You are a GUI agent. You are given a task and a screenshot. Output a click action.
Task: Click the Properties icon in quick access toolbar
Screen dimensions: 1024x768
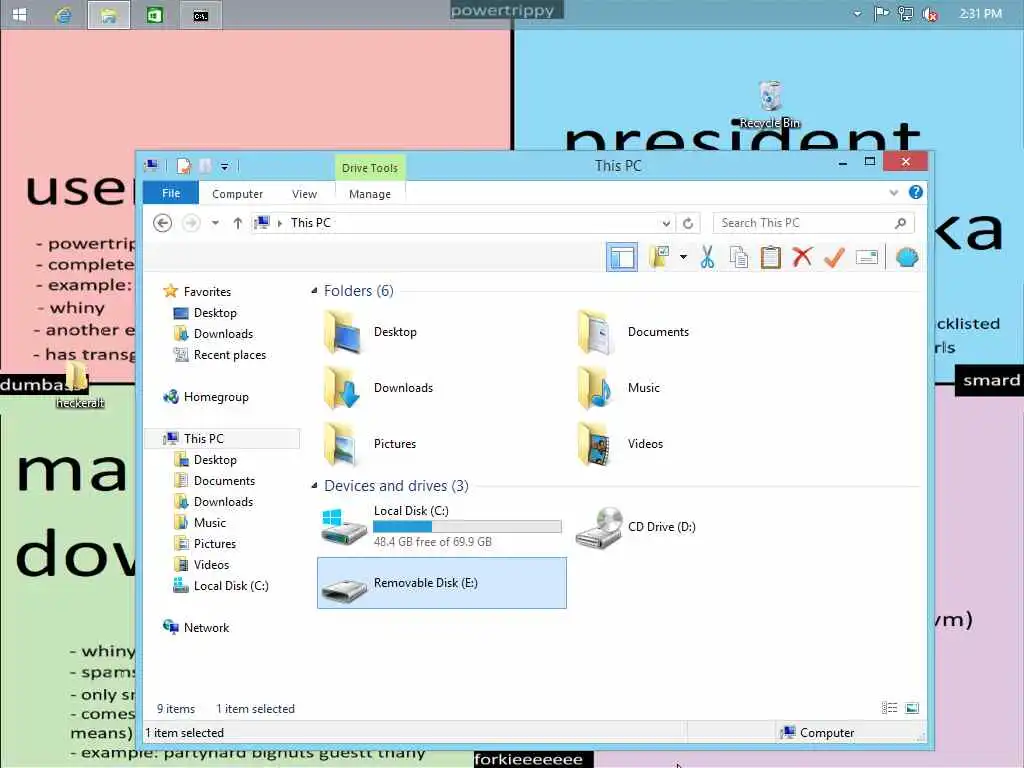point(184,167)
